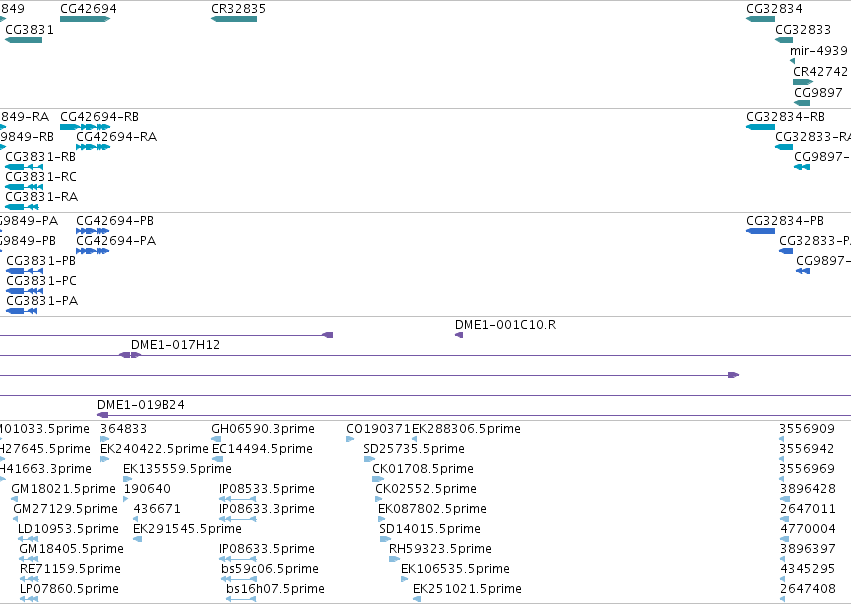
Task: Click the CR42742 gene label
Action: pyautogui.click(x=820, y=72)
